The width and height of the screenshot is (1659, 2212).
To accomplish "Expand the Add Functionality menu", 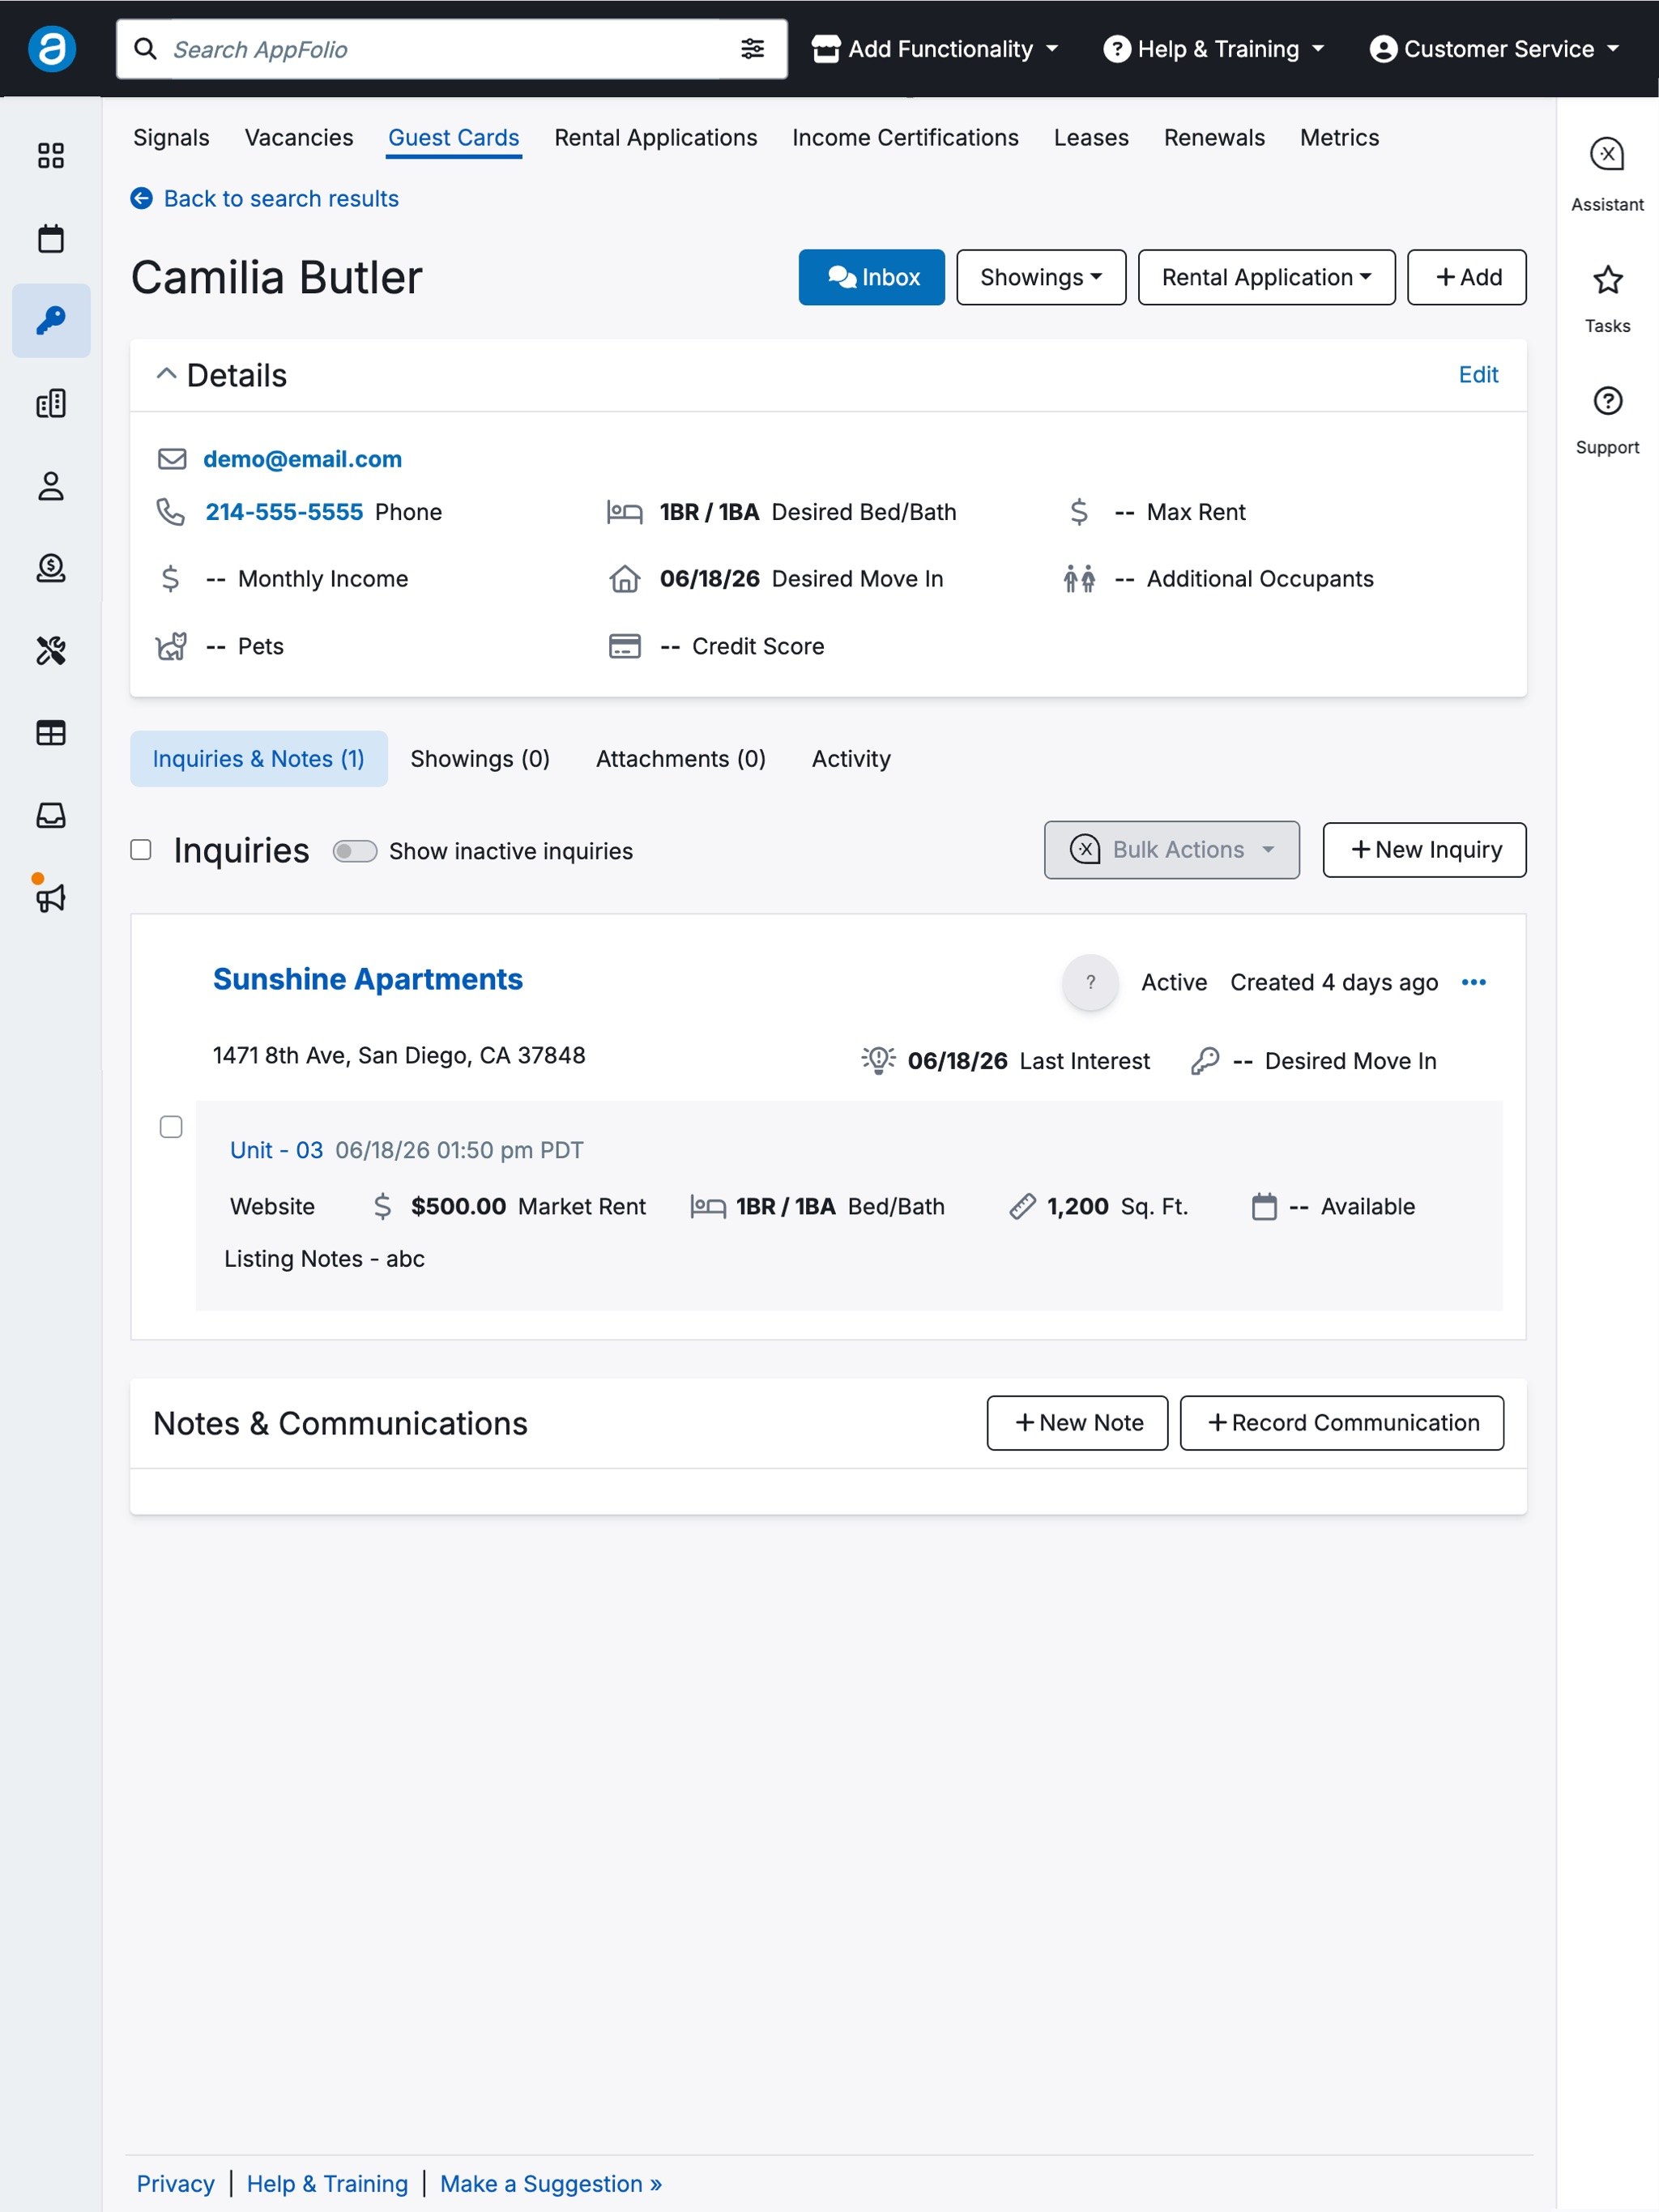I will pyautogui.click(x=935, y=49).
